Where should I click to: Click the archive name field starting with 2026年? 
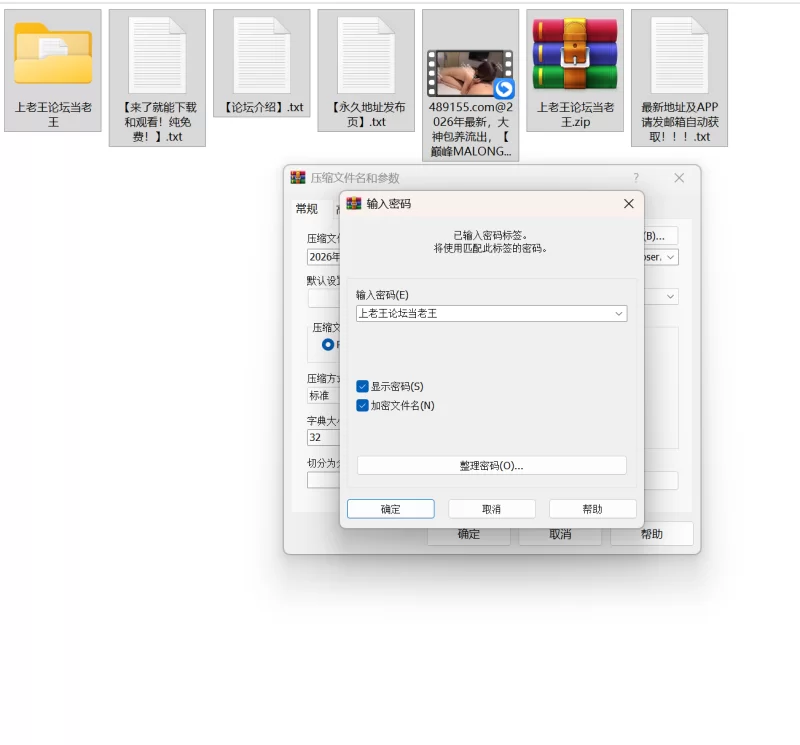(x=324, y=257)
